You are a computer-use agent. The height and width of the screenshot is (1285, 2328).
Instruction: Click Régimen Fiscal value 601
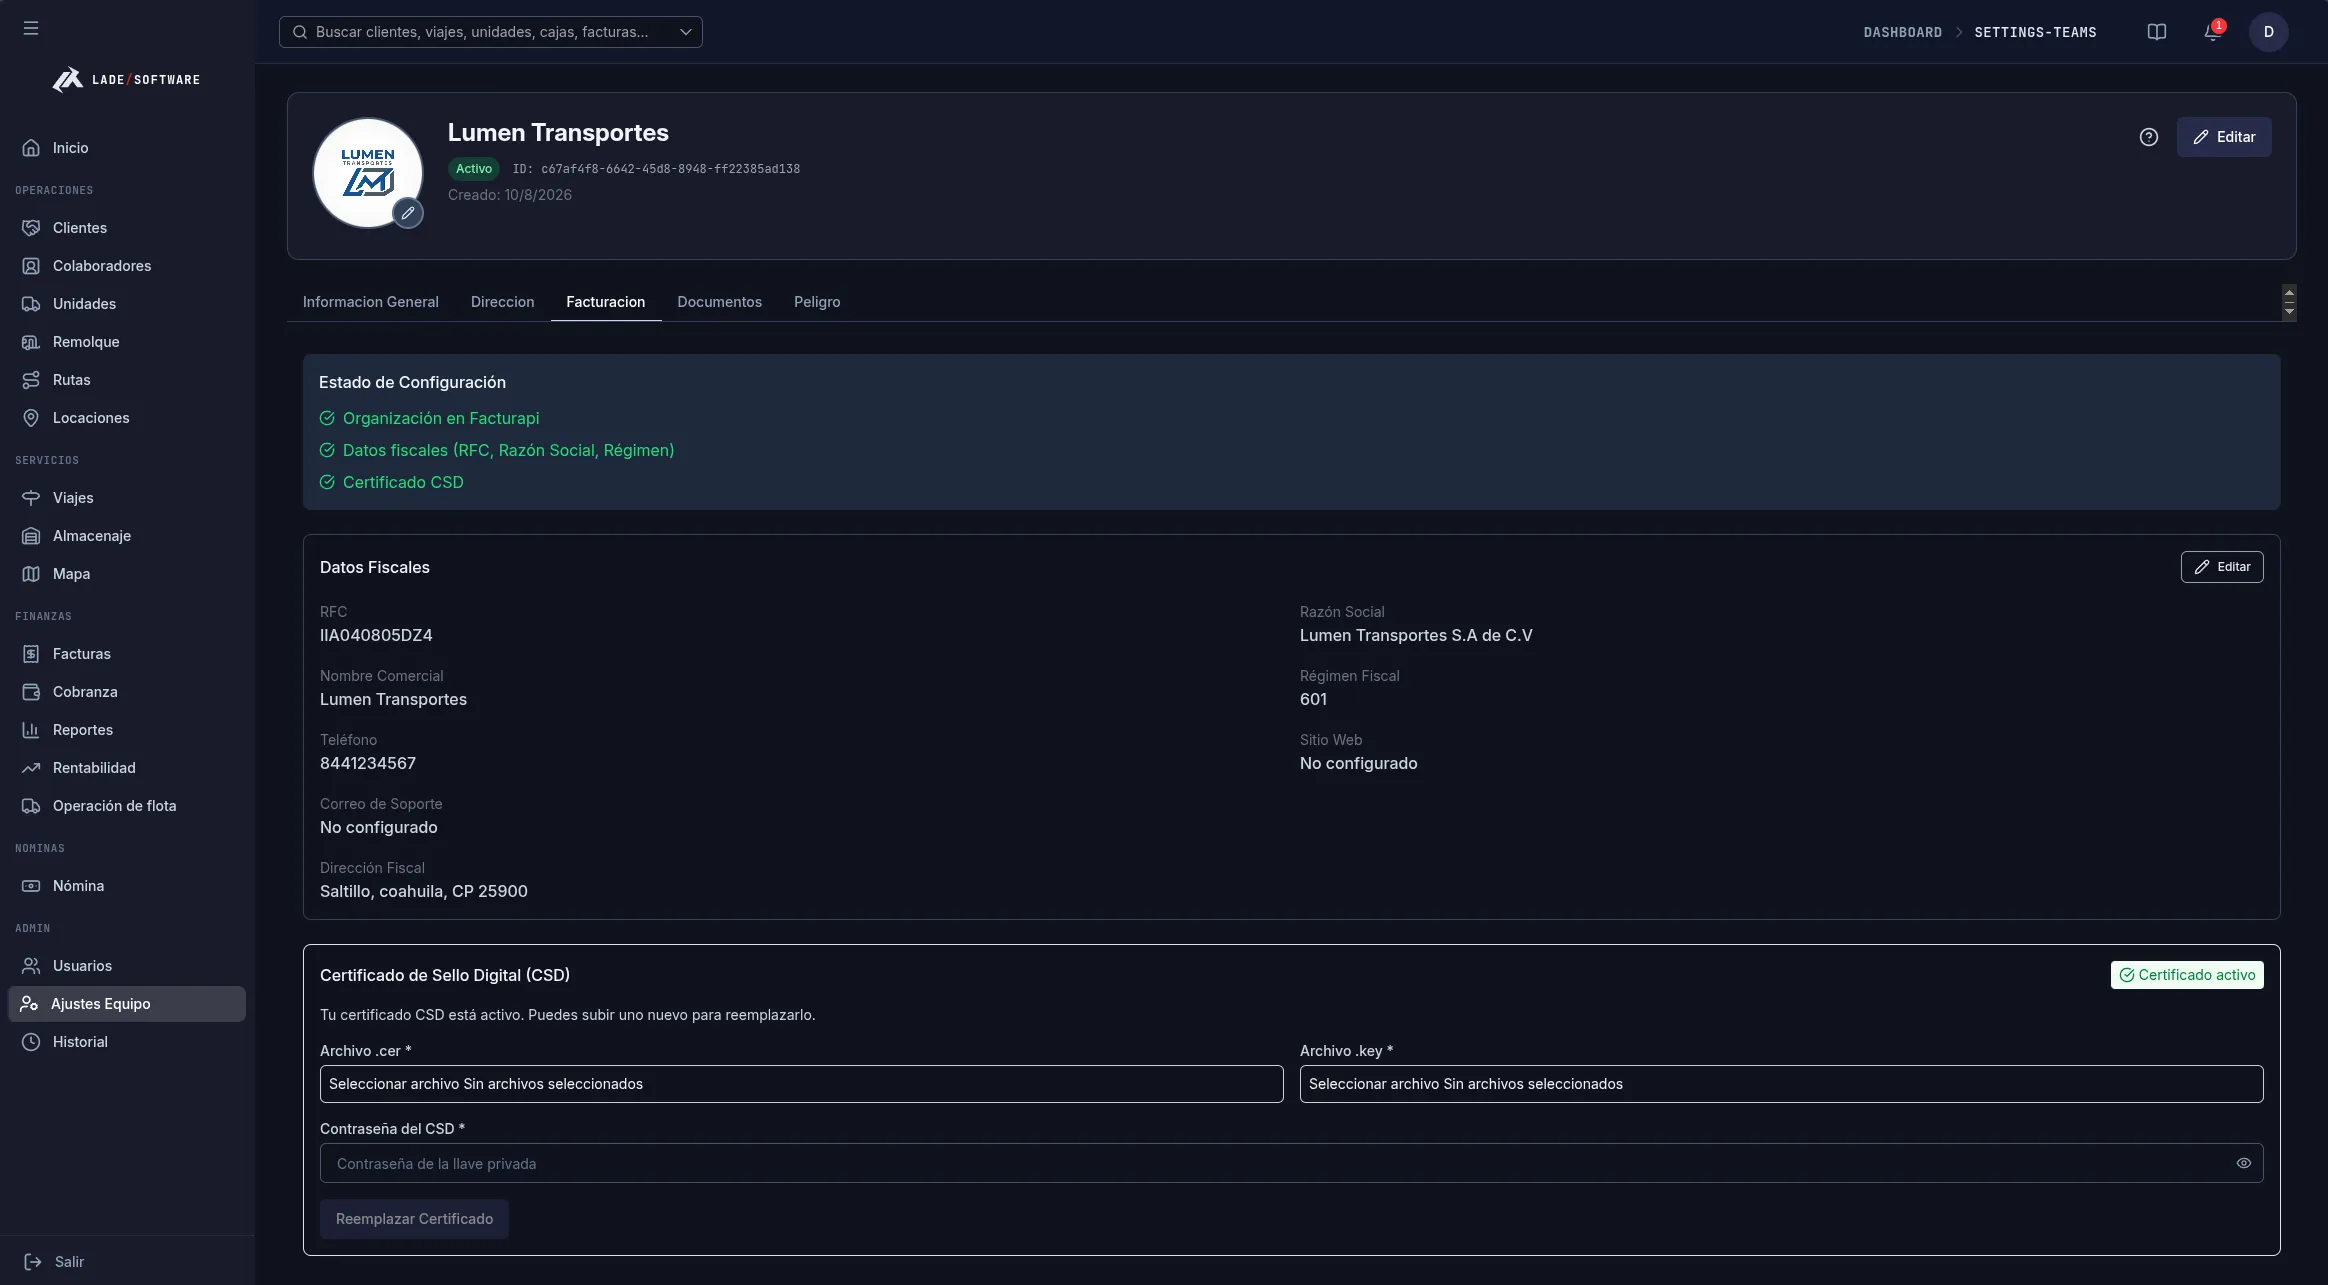pos(1313,699)
